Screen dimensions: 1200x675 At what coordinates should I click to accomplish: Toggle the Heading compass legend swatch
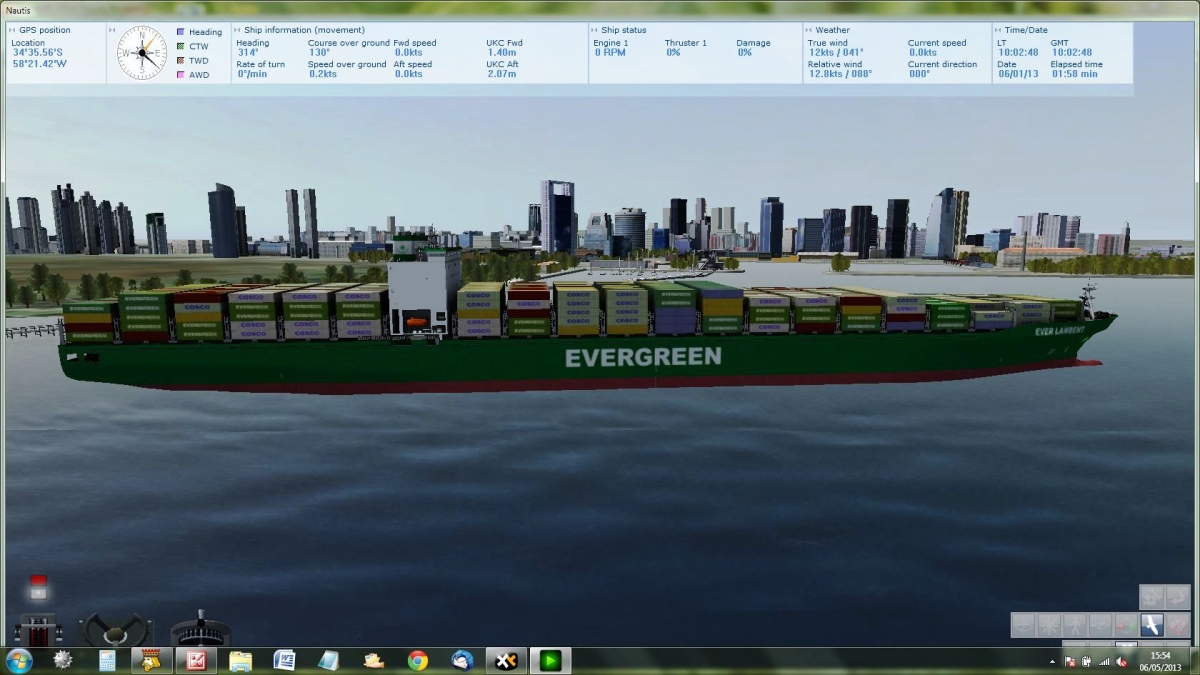pyautogui.click(x=180, y=32)
